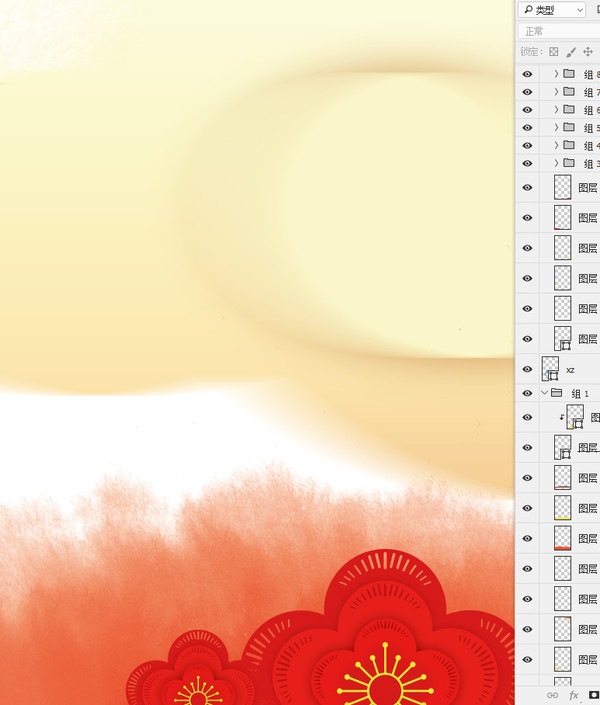Select the 组 5 folder icon

569,127
